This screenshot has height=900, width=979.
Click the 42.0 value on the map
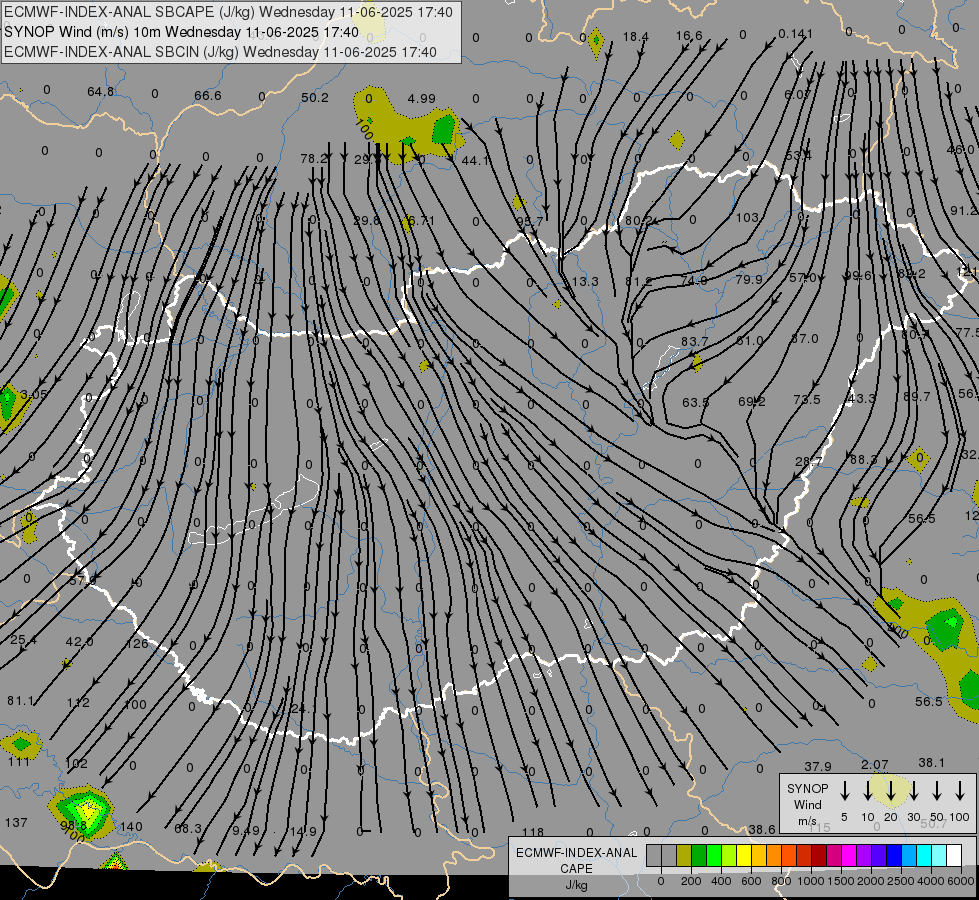(x=79, y=642)
